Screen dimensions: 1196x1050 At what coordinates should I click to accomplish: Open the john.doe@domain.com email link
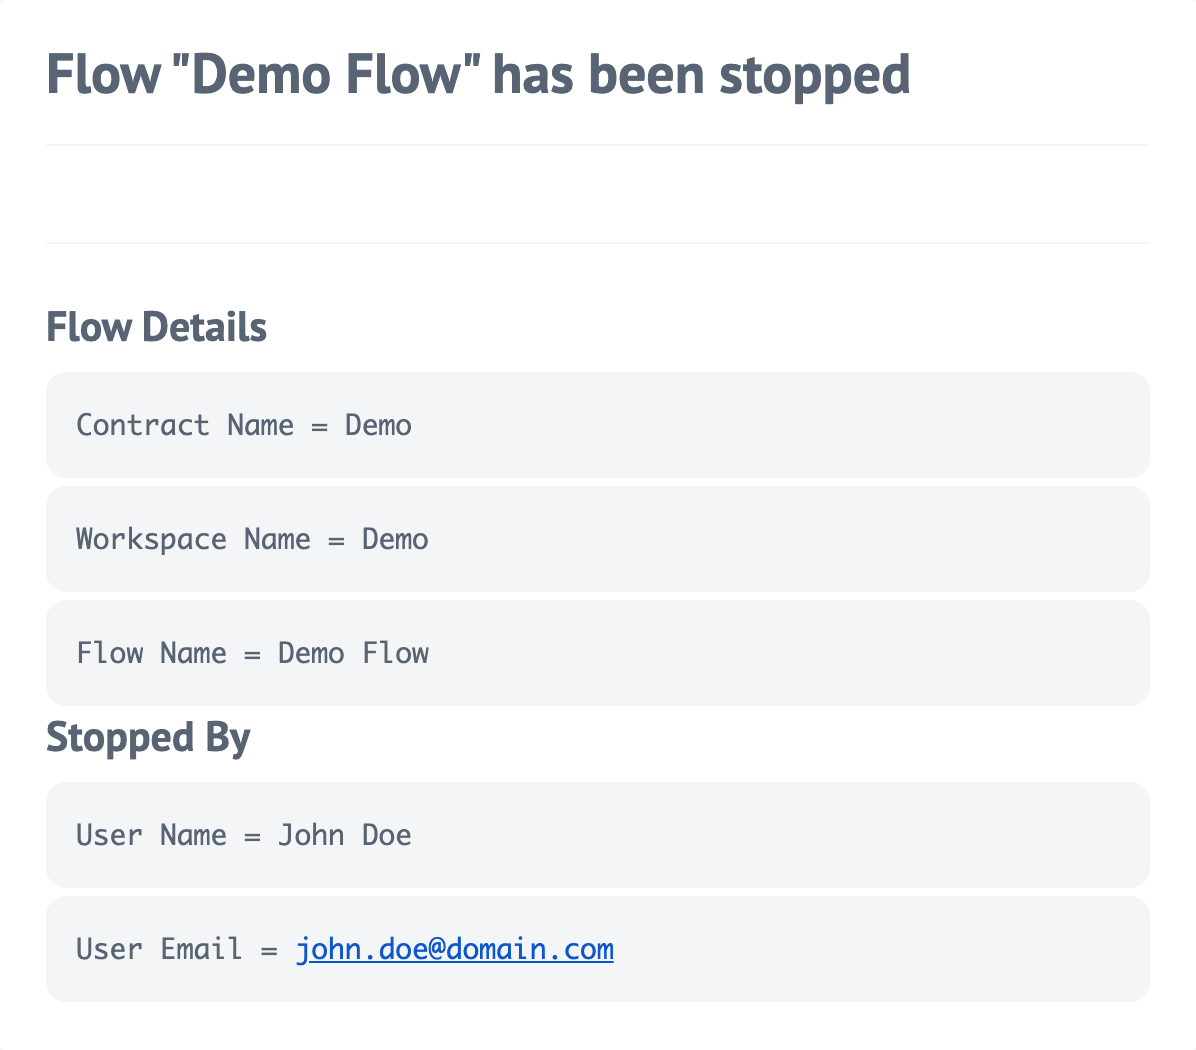[x=455, y=949]
